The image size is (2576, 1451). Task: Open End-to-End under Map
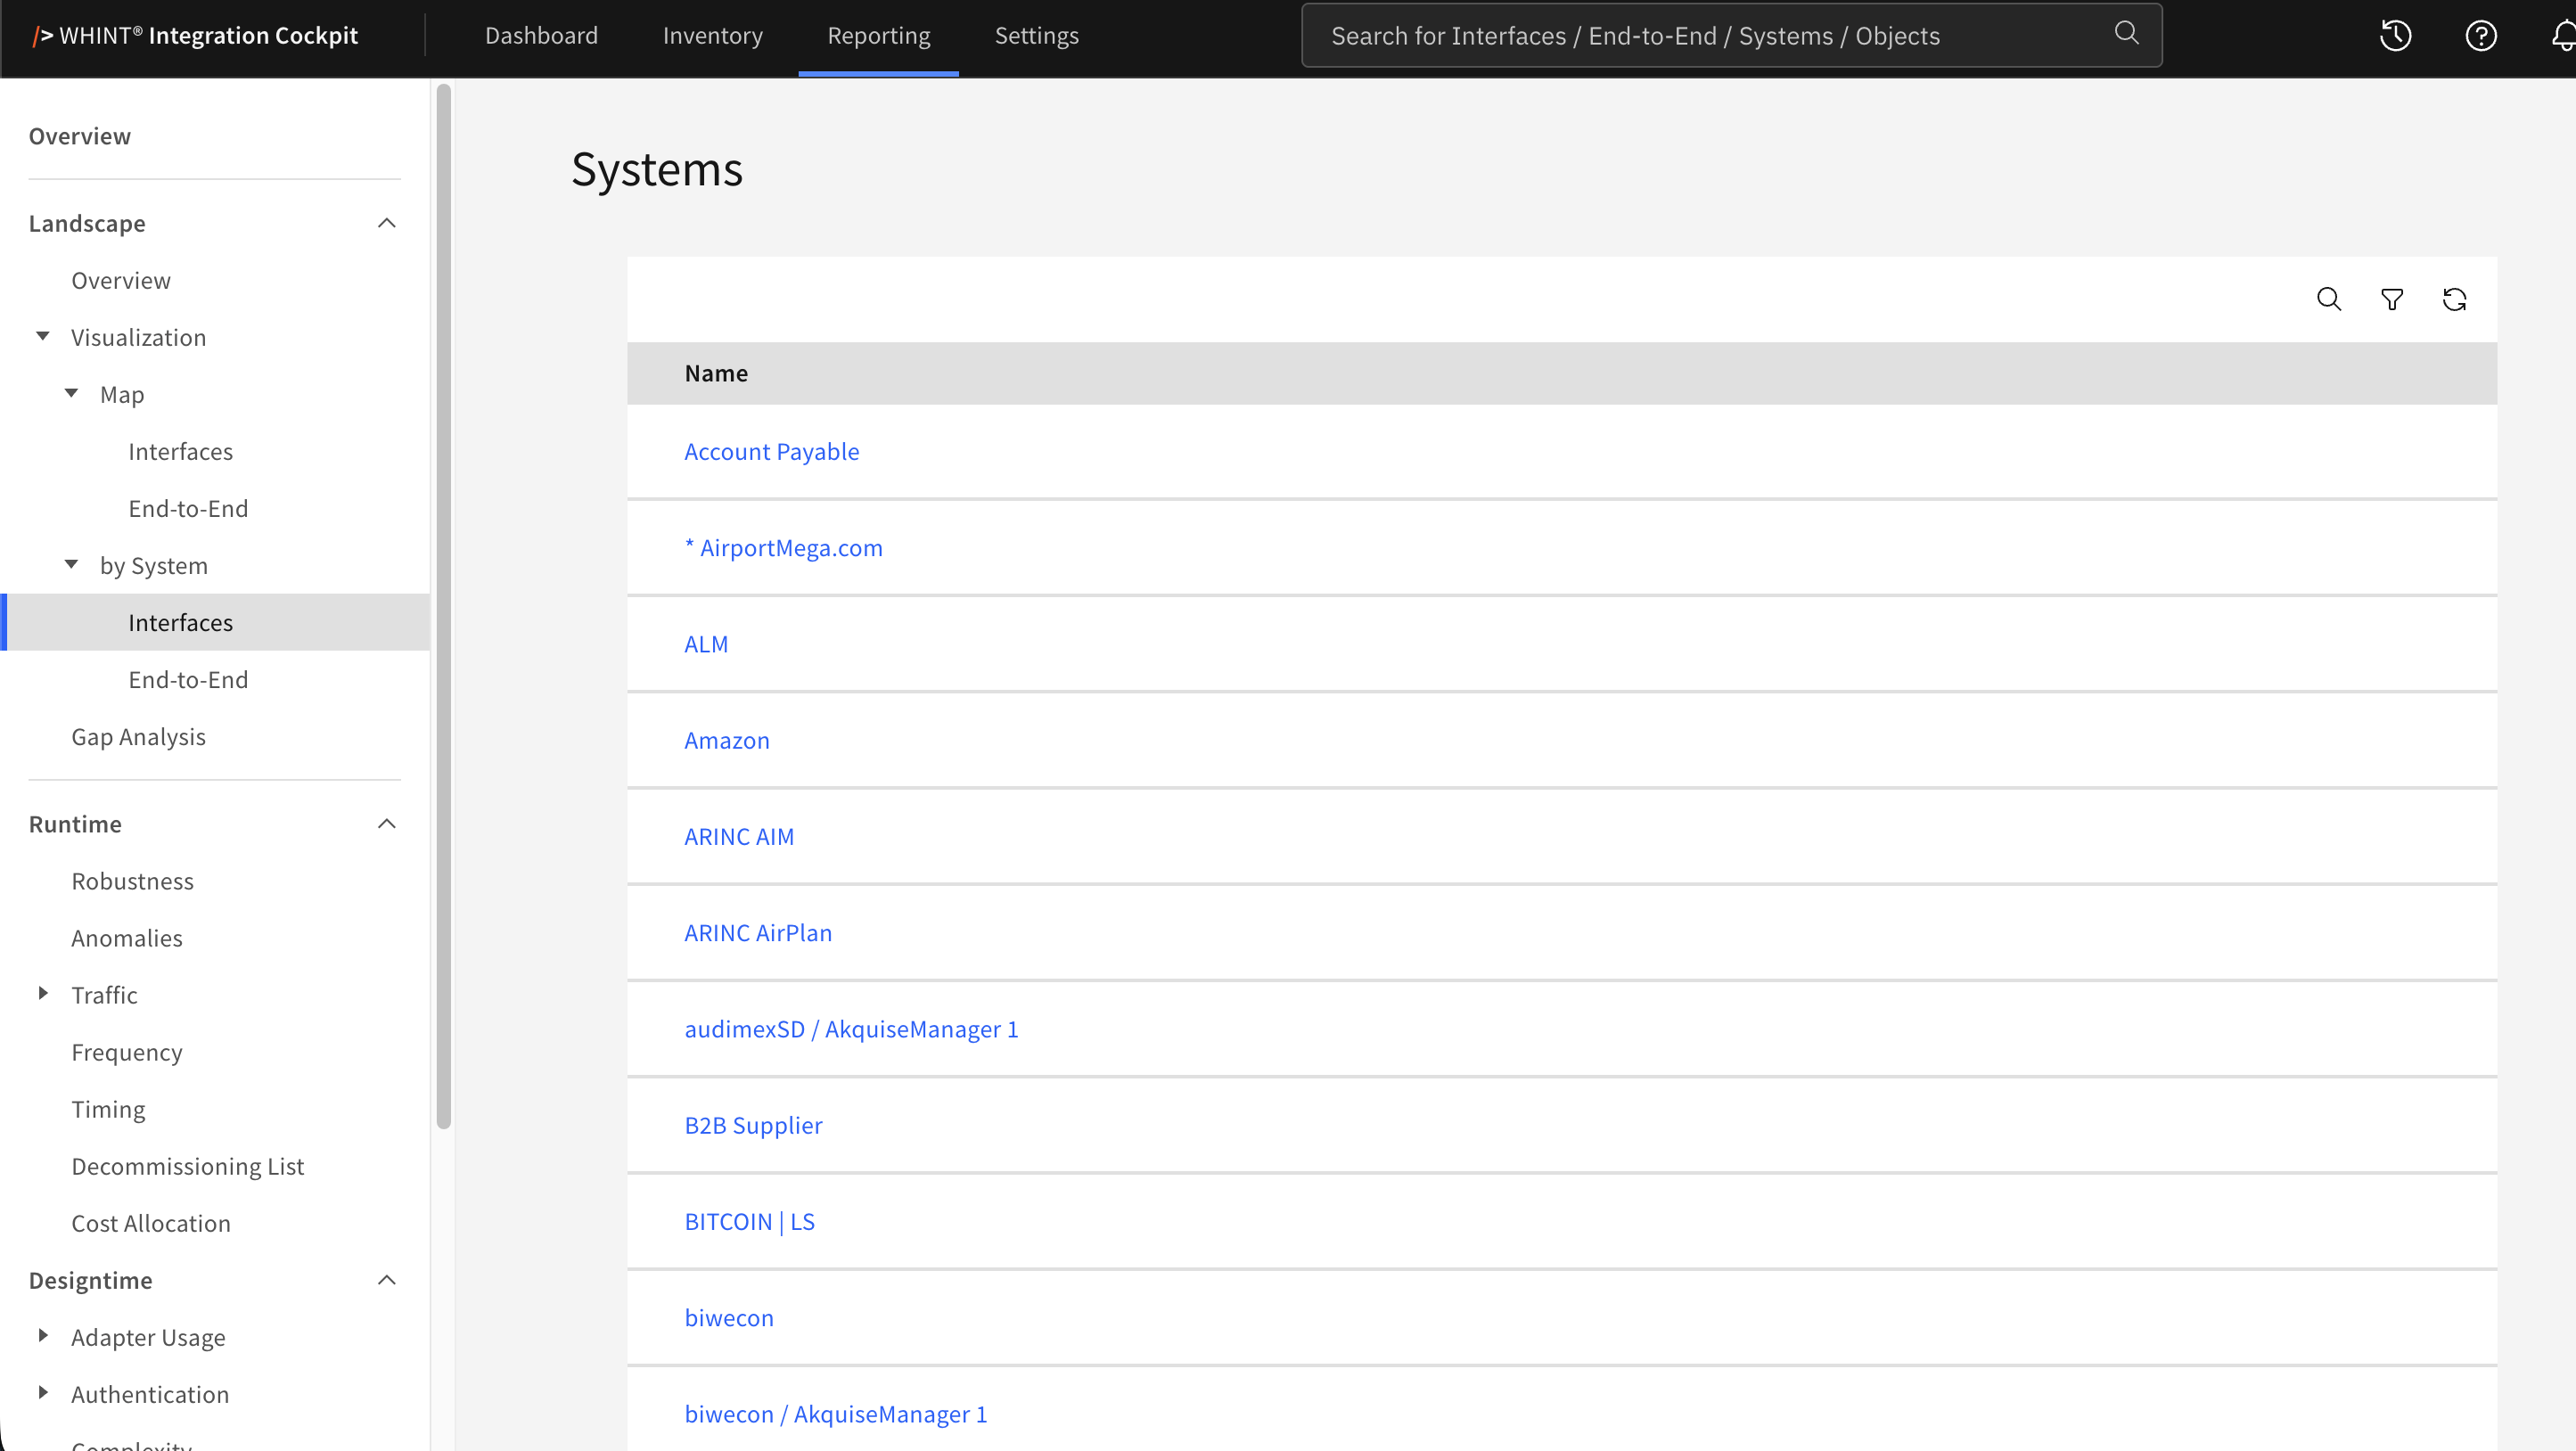pos(189,508)
